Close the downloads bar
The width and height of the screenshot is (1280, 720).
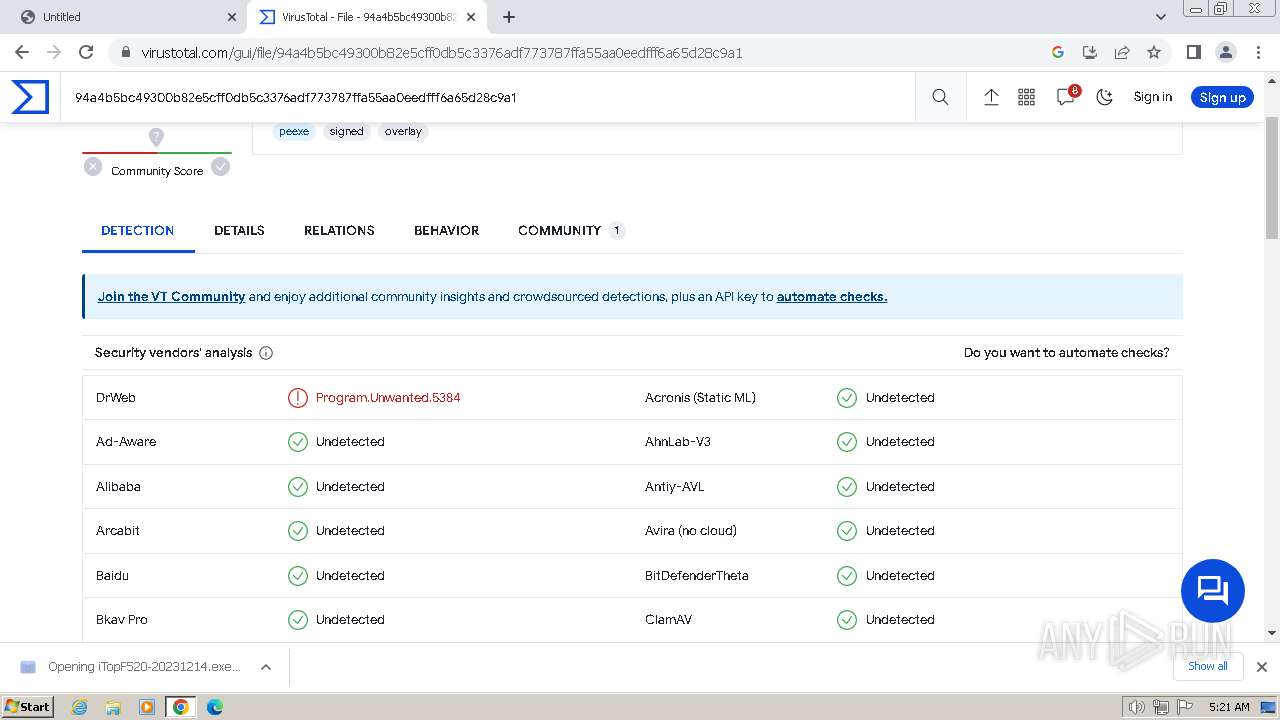point(1262,667)
